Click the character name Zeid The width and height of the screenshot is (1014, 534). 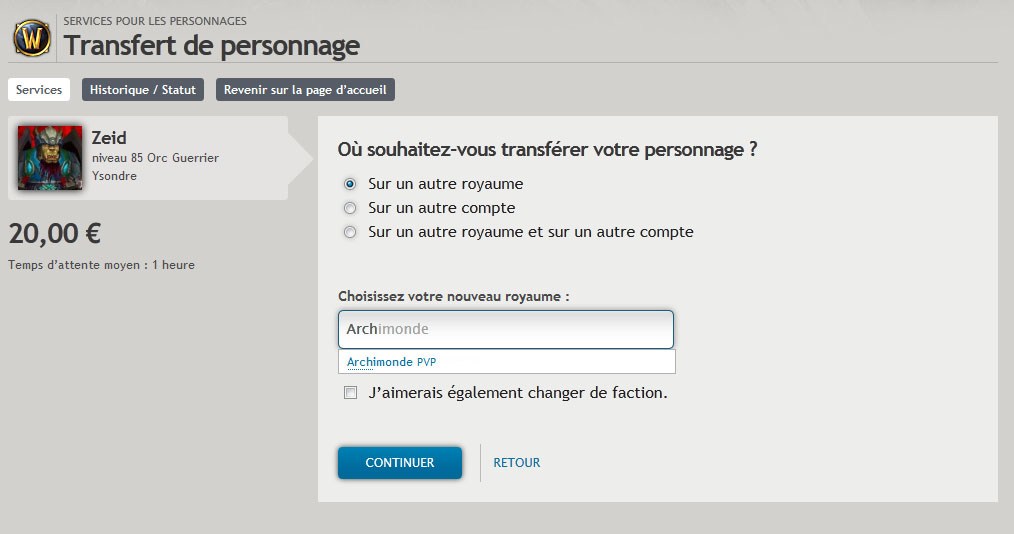tap(109, 138)
